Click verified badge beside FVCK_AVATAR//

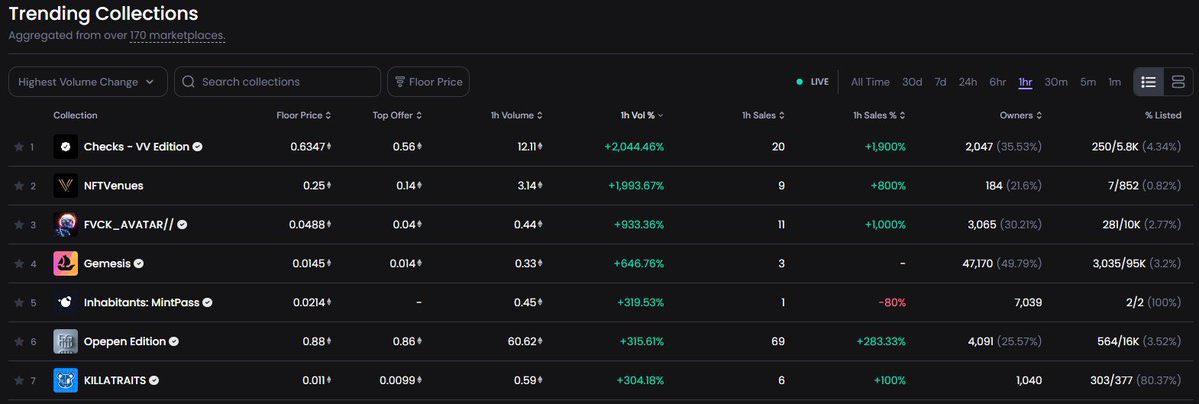[x=183, y=225]
